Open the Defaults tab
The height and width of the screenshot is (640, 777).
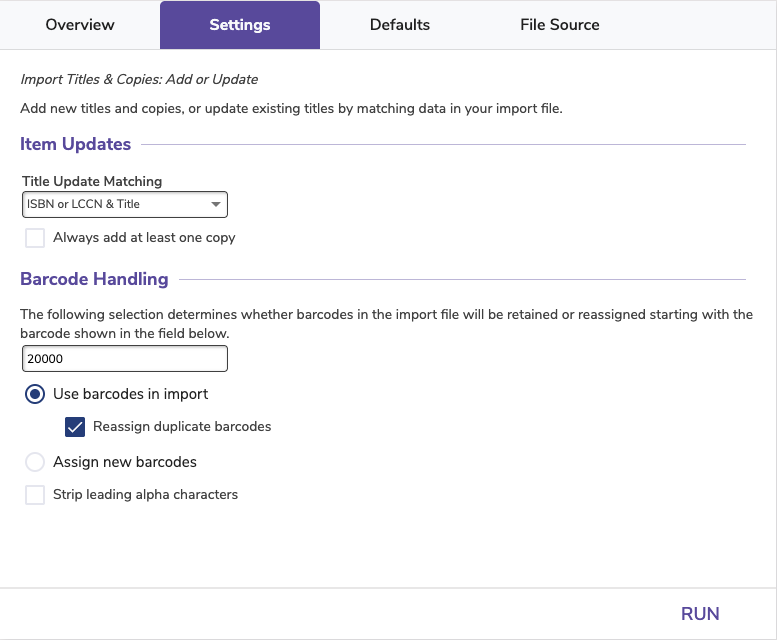click(x=400, y=25)
